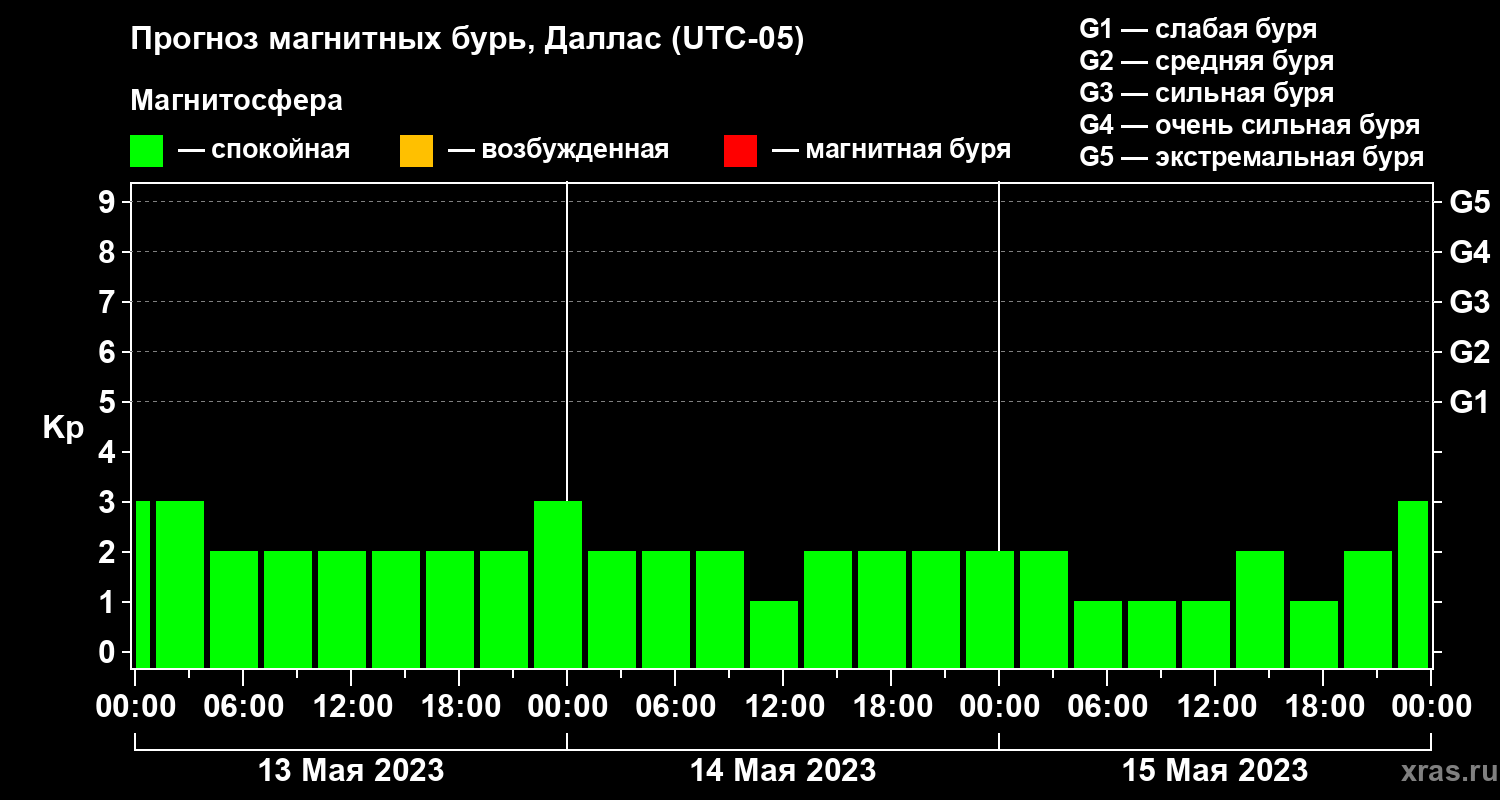
Task: Click the green 'спокойная' legend swatch
Action: point(146,151)
